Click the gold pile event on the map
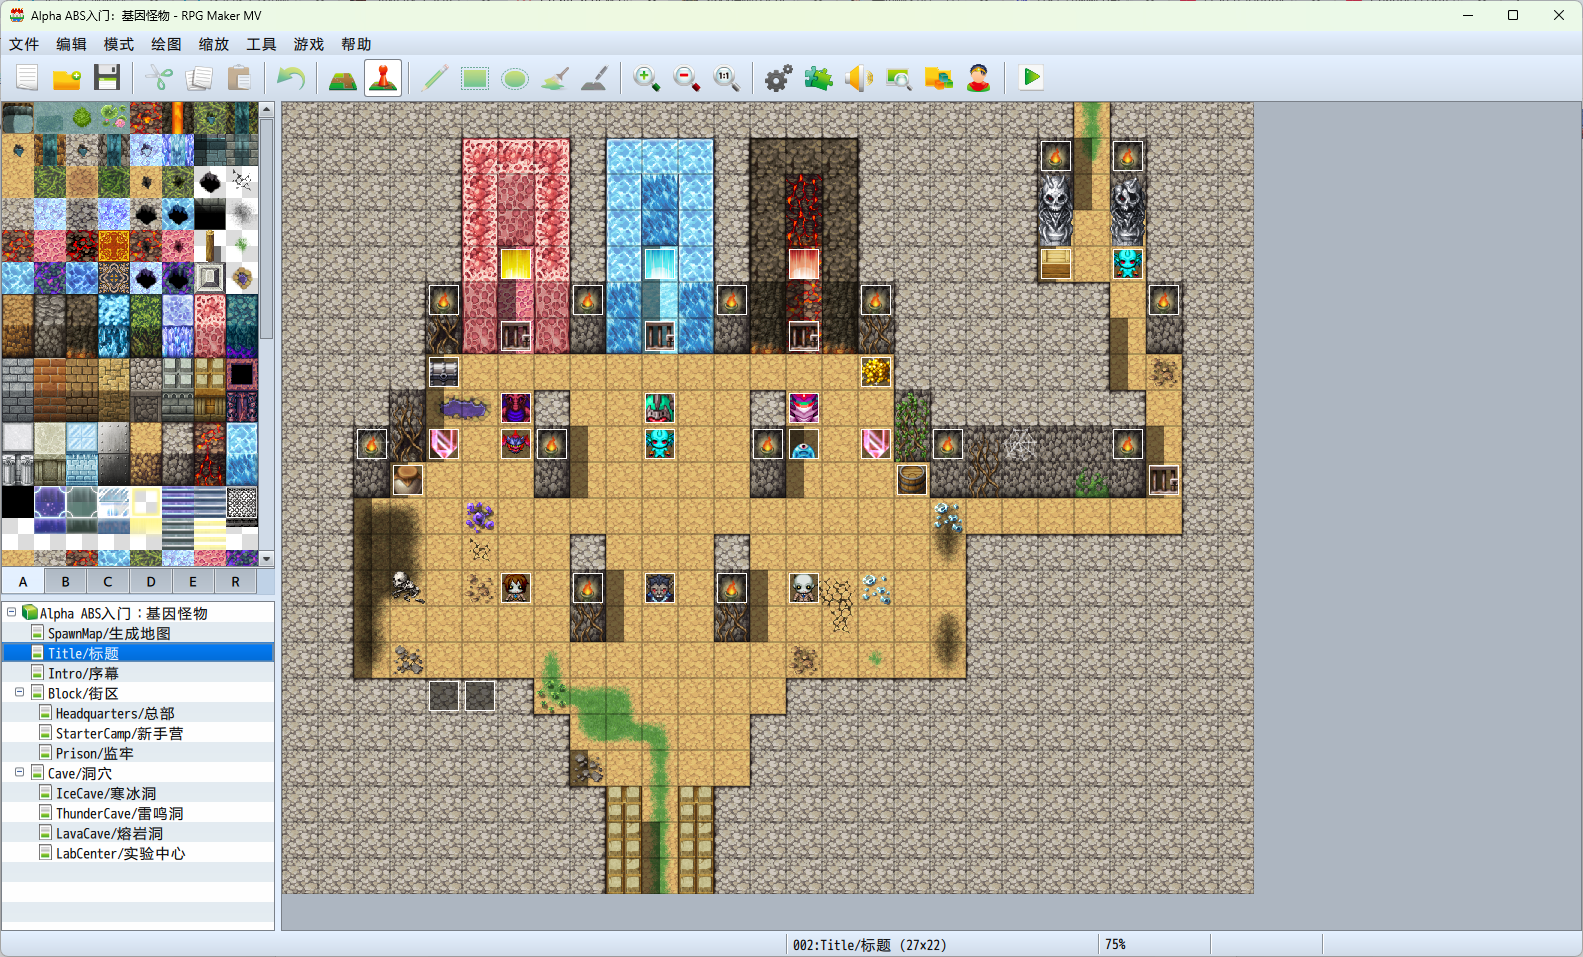Viewport: 1583px width, 957px height. (x=876, y=372)
